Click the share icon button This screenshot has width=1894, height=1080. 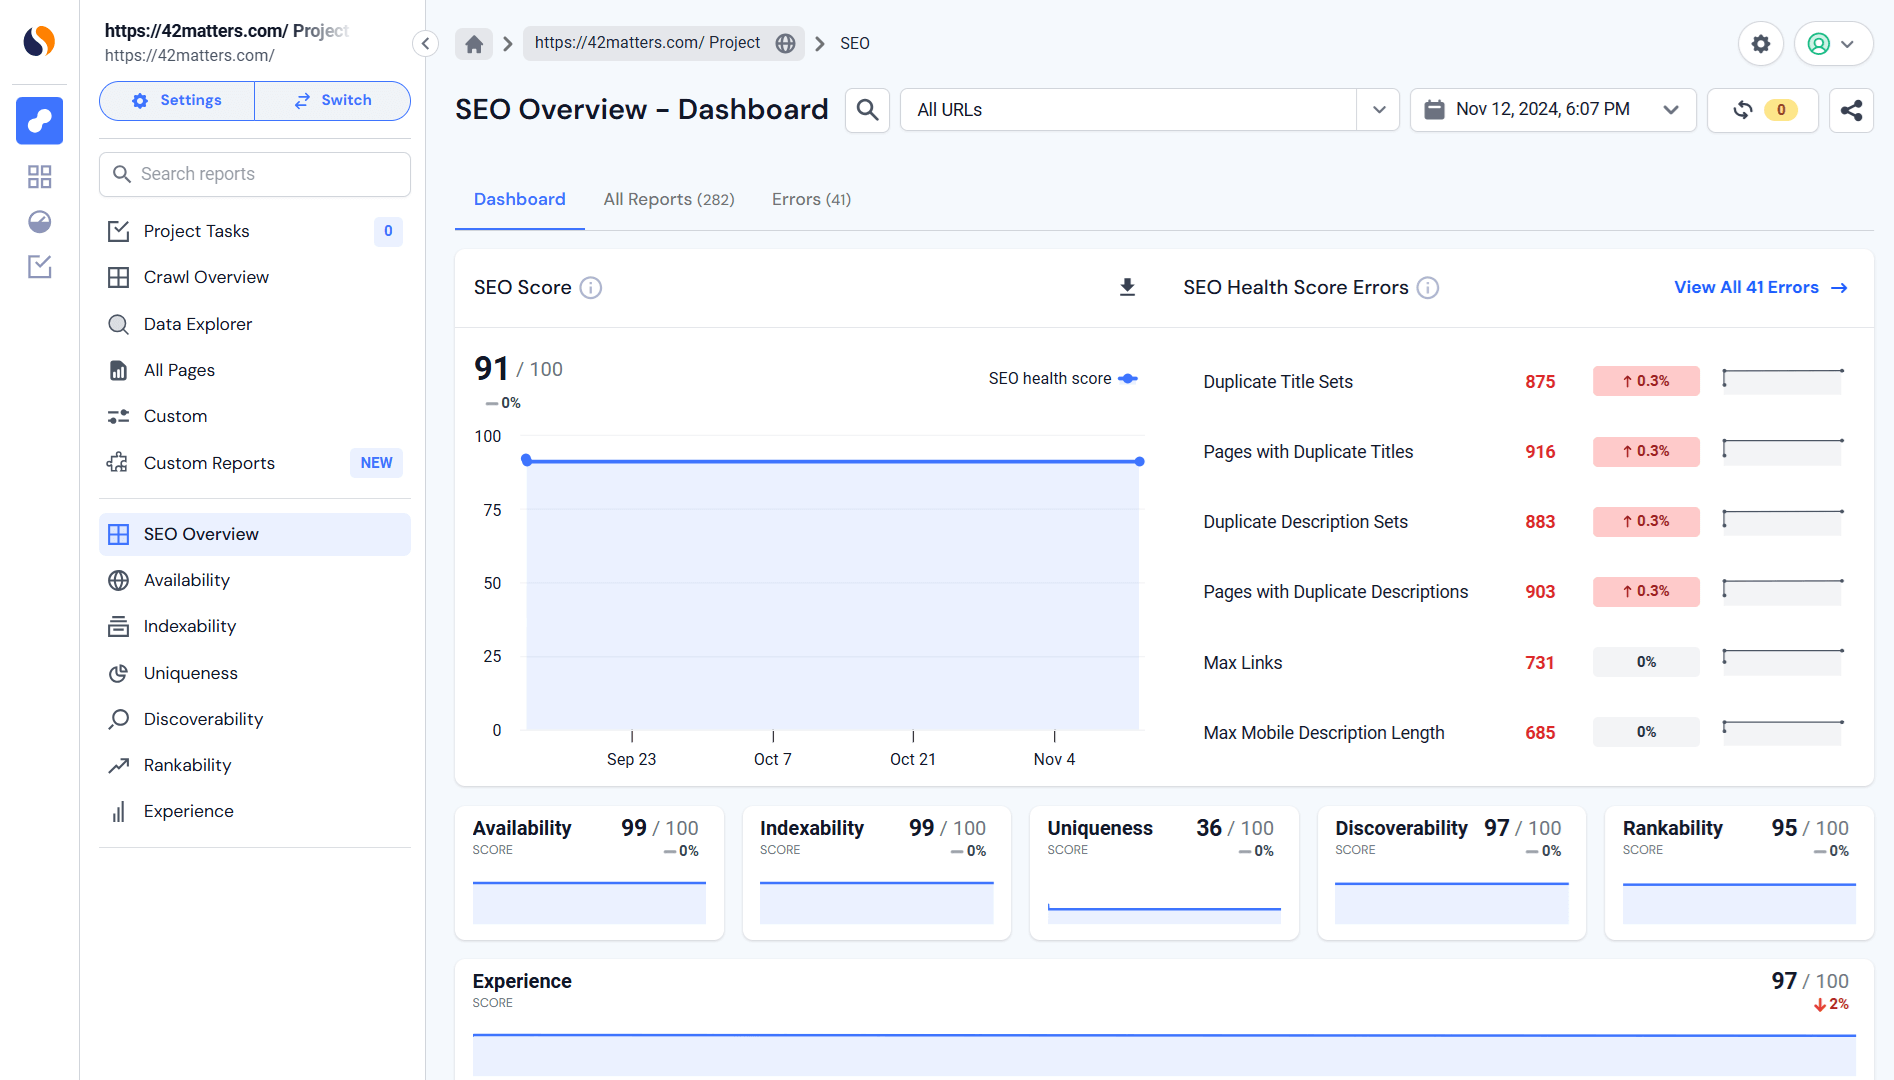[x=1851, y=110]
